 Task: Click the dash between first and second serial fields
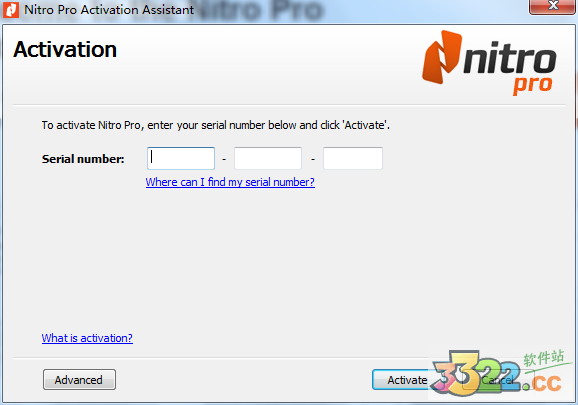pyautogui.click(x=224, y=160)
